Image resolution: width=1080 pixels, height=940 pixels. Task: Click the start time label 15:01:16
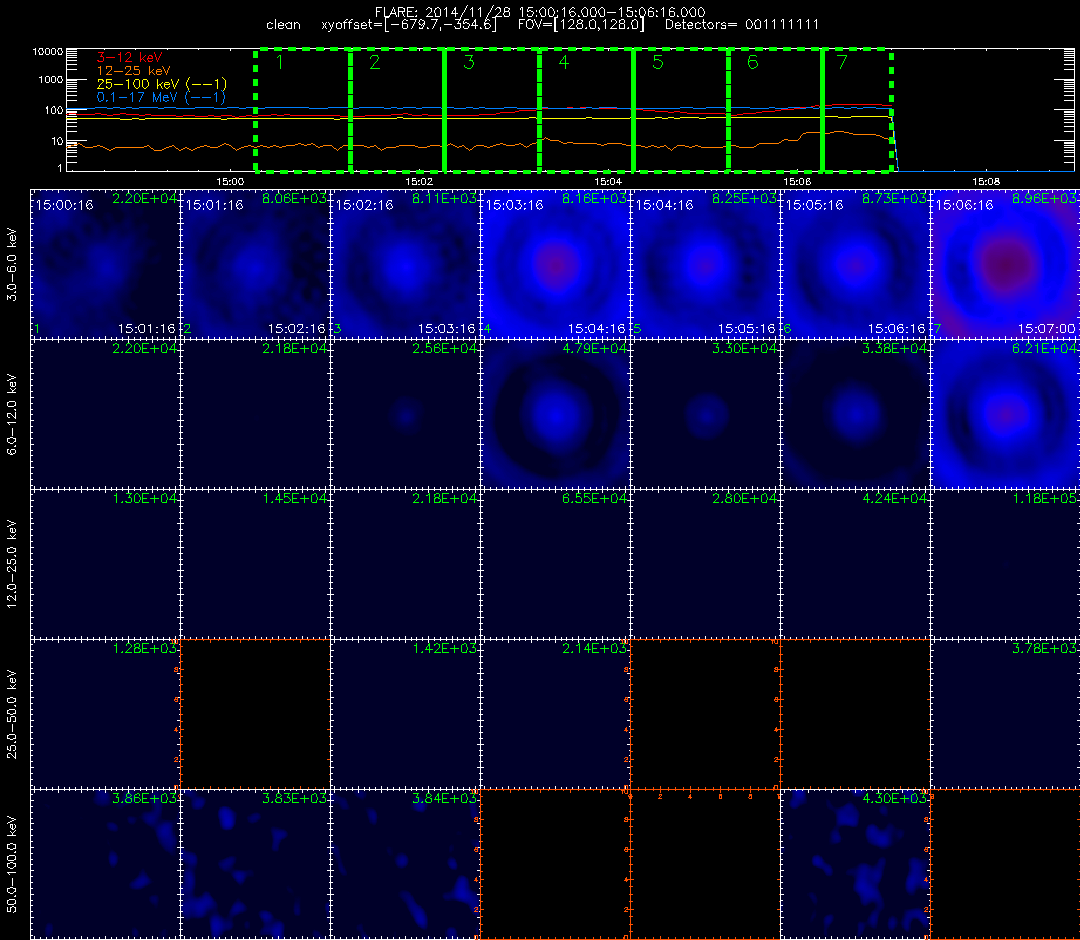(x=214, y=205)
